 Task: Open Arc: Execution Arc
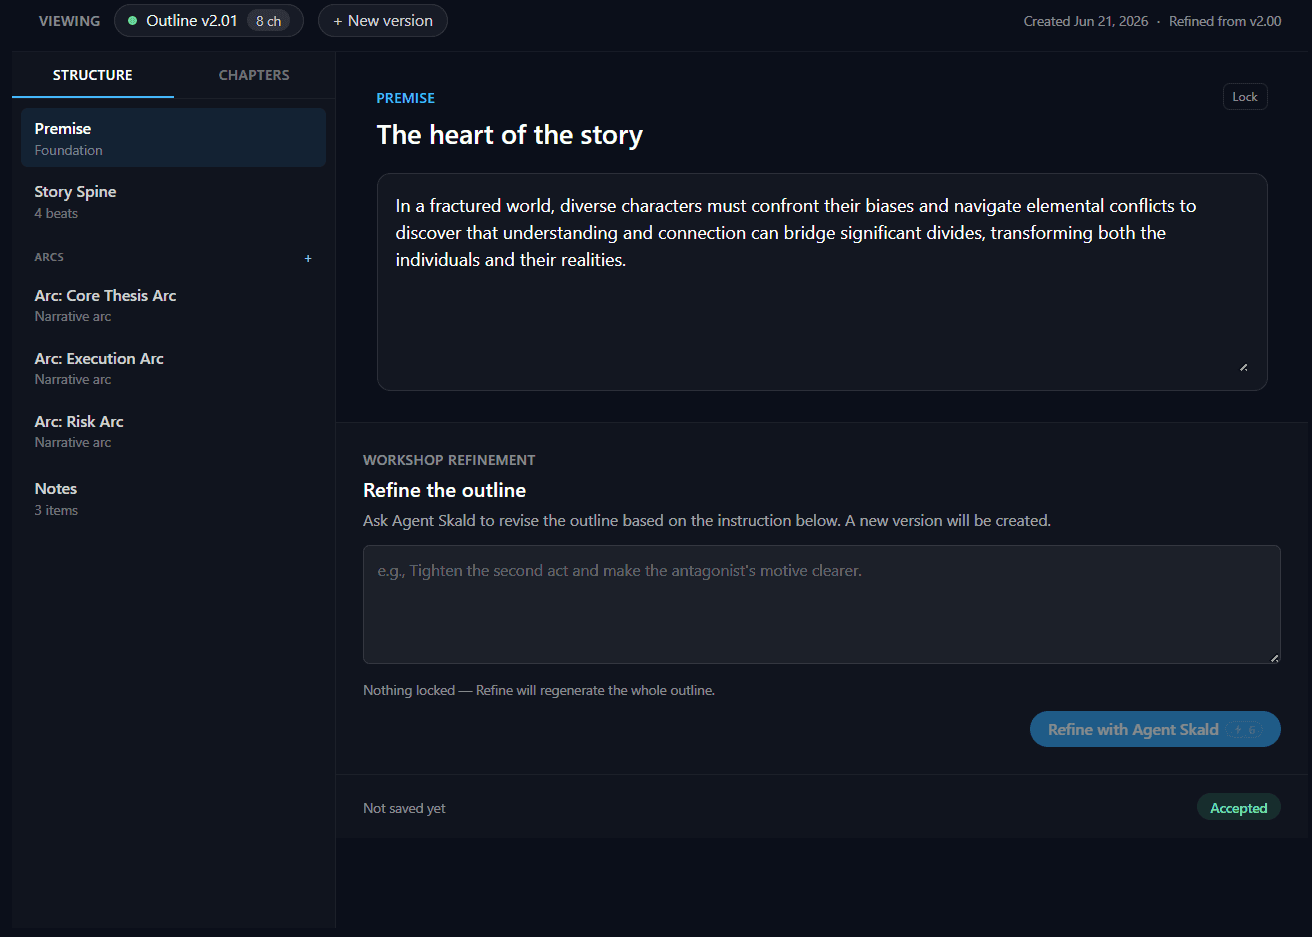[173, 368]
